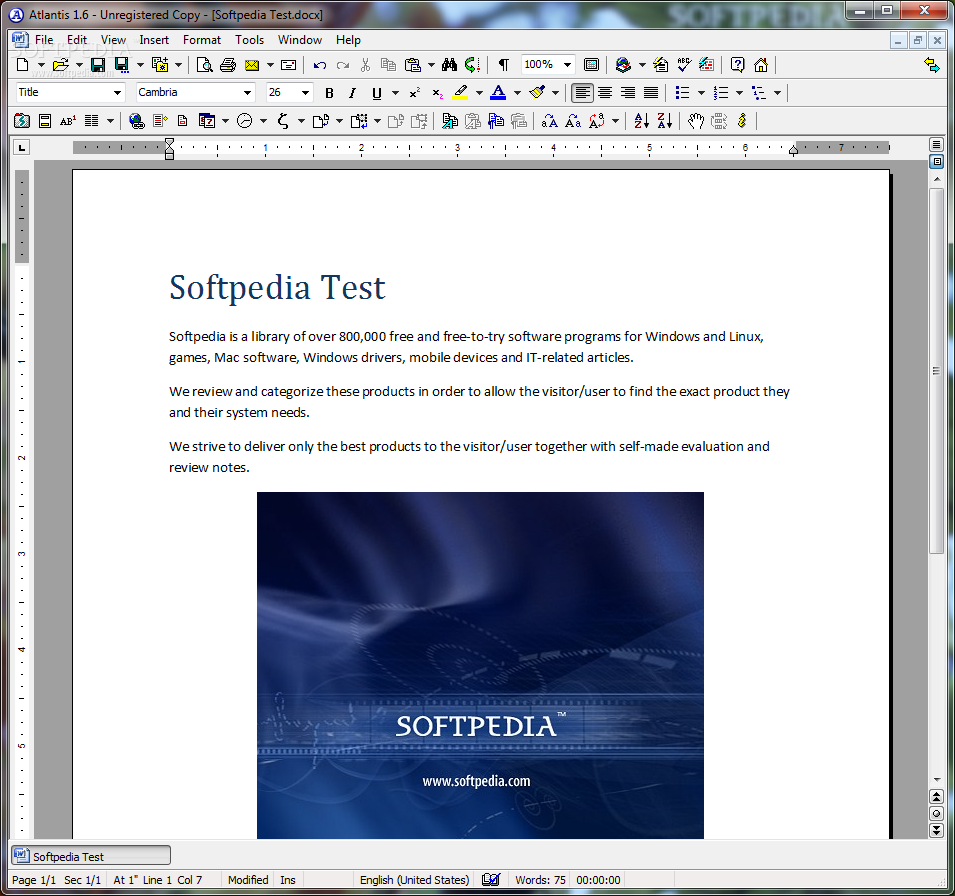Send document by email using the envelope icon
Screen dimensions: 955x896
click(252, 65)
